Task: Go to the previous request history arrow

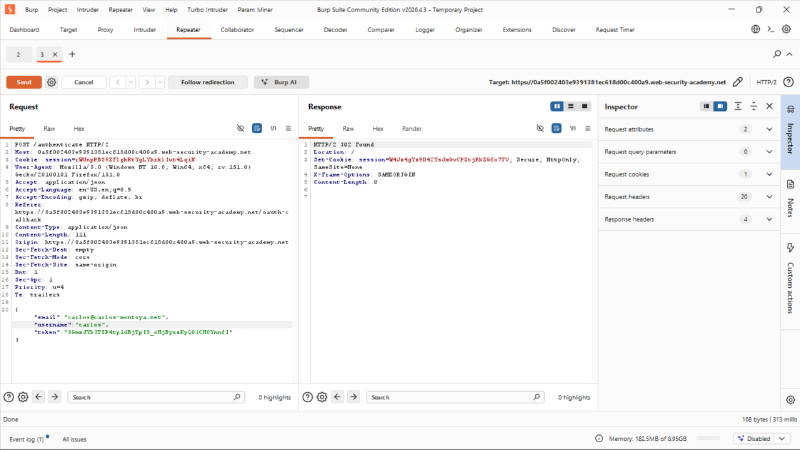Action: point(118,82)
